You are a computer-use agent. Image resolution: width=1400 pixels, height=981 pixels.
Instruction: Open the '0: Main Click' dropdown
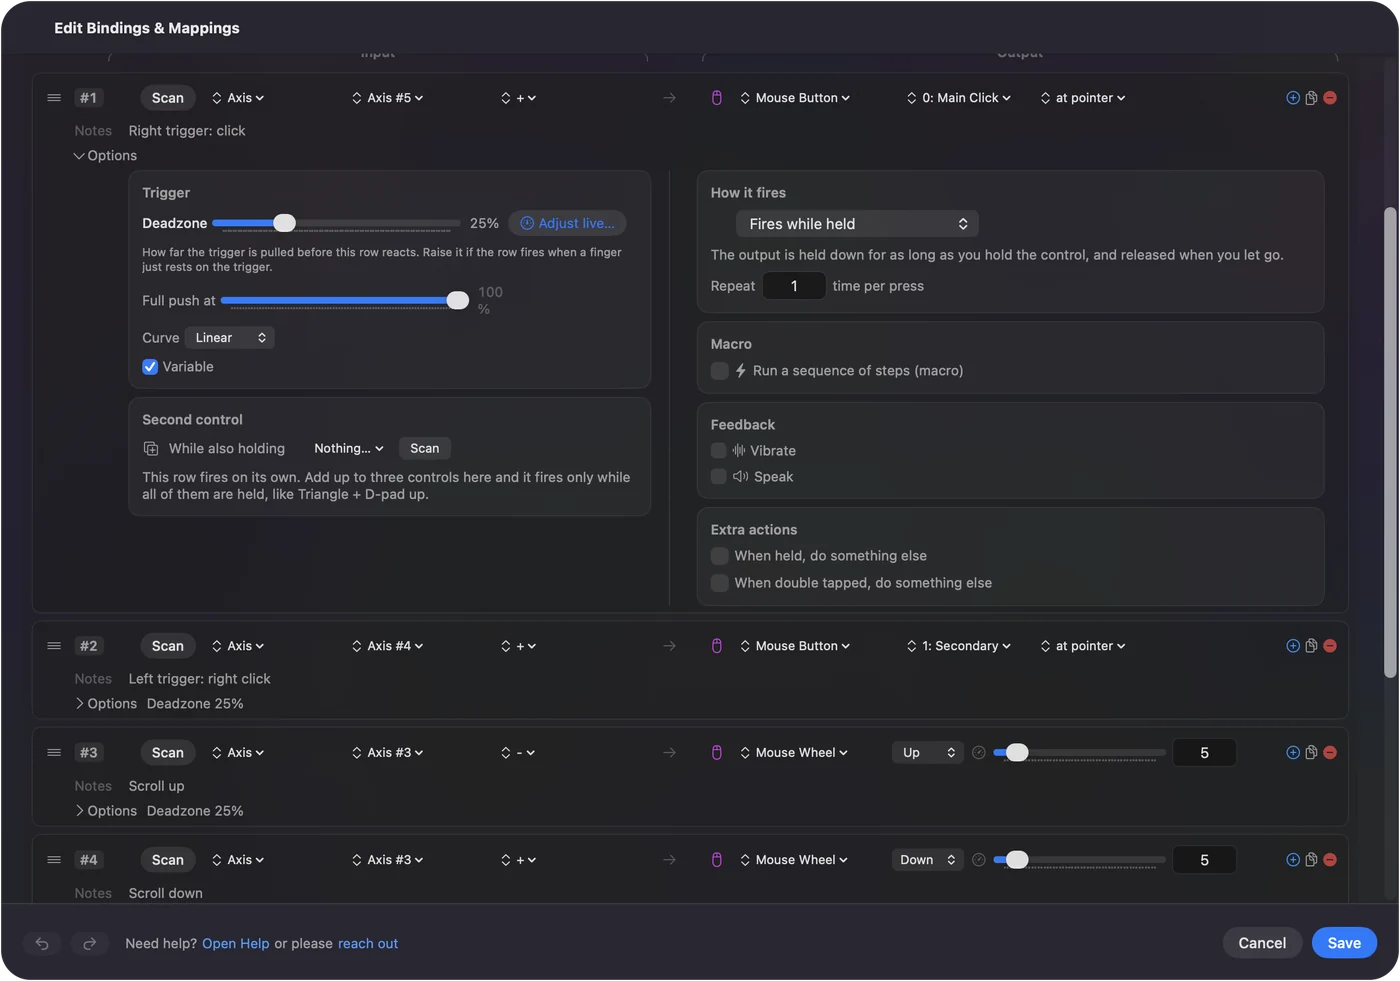coord(959,98)
